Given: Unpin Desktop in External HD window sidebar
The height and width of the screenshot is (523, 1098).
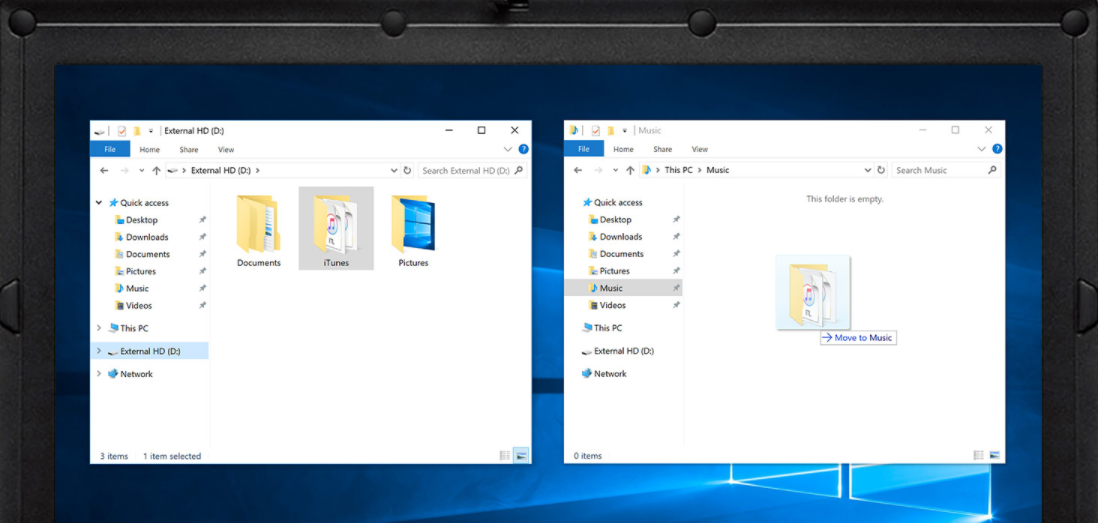Looking at the screenshot, I should [x=202, y=220].
